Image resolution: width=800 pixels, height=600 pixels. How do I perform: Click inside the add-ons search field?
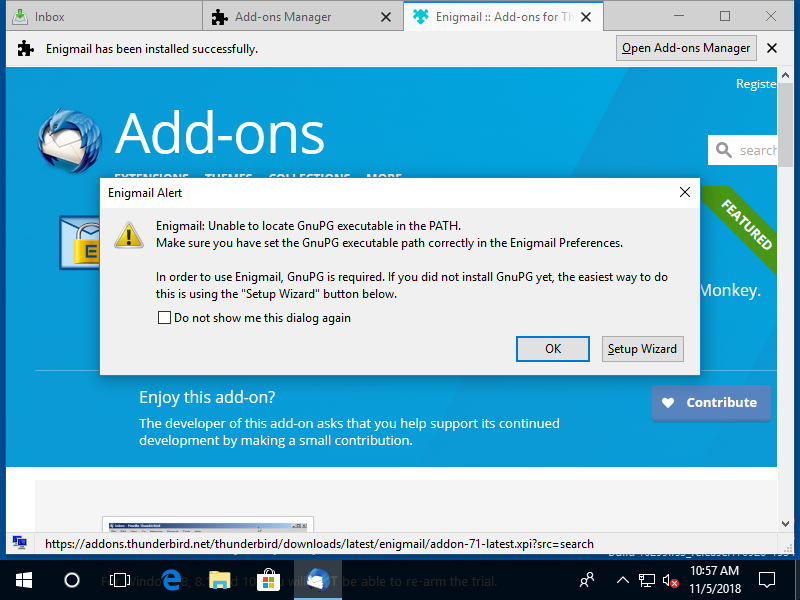[755, 150]
